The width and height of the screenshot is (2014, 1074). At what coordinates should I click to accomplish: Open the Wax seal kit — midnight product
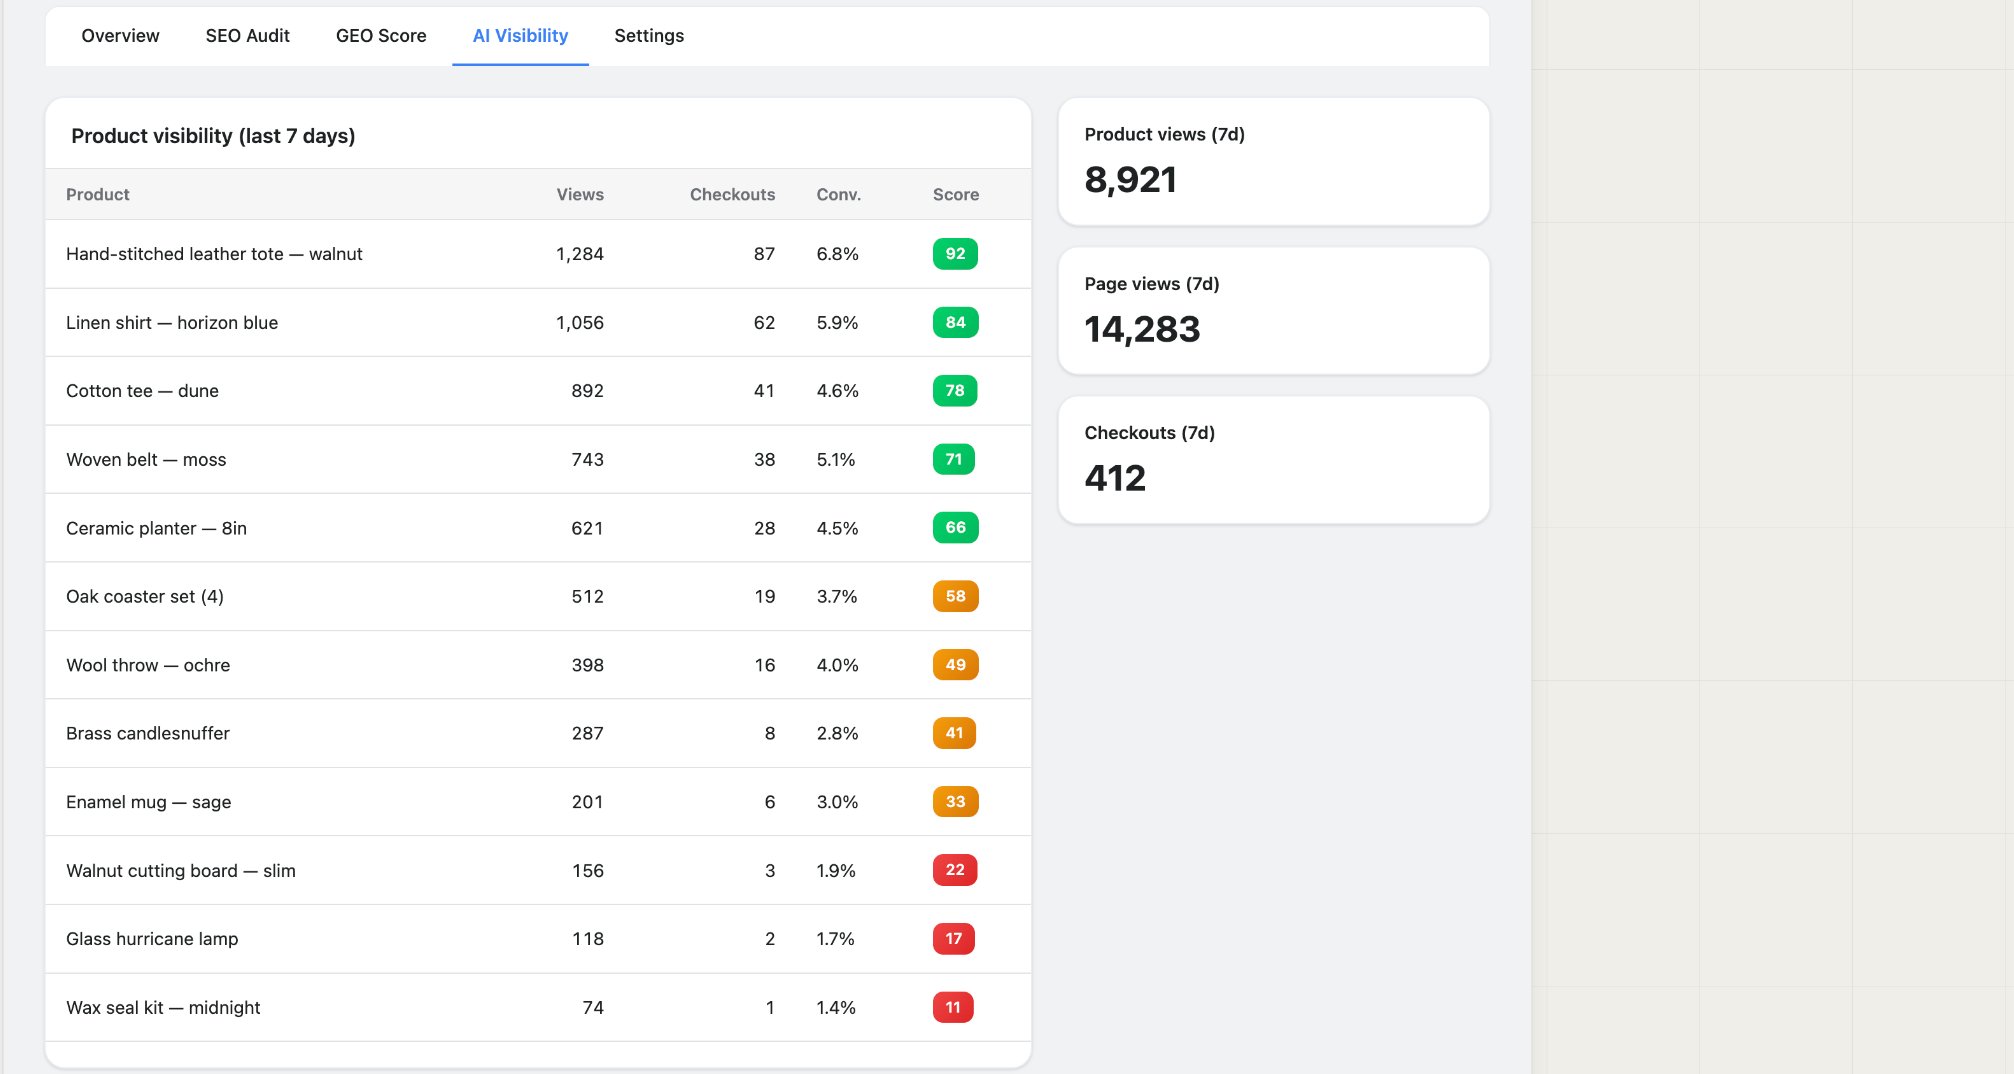click(163, 1008)
